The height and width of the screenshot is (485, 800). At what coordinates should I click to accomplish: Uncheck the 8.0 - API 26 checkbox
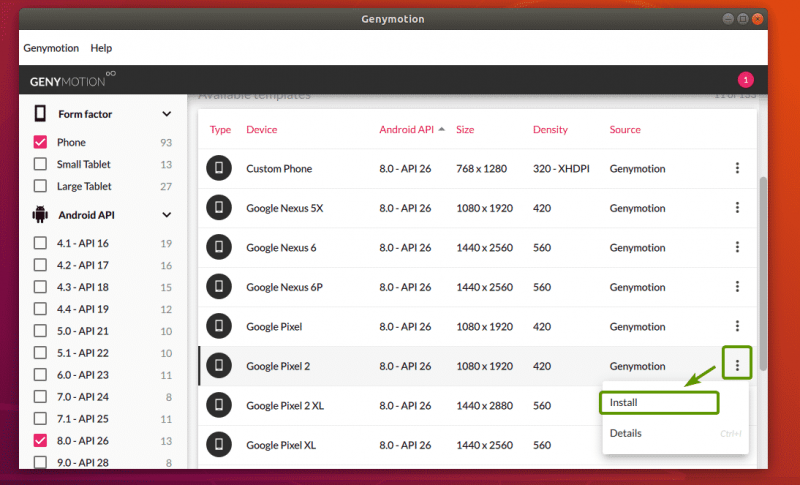coord(40,440)
